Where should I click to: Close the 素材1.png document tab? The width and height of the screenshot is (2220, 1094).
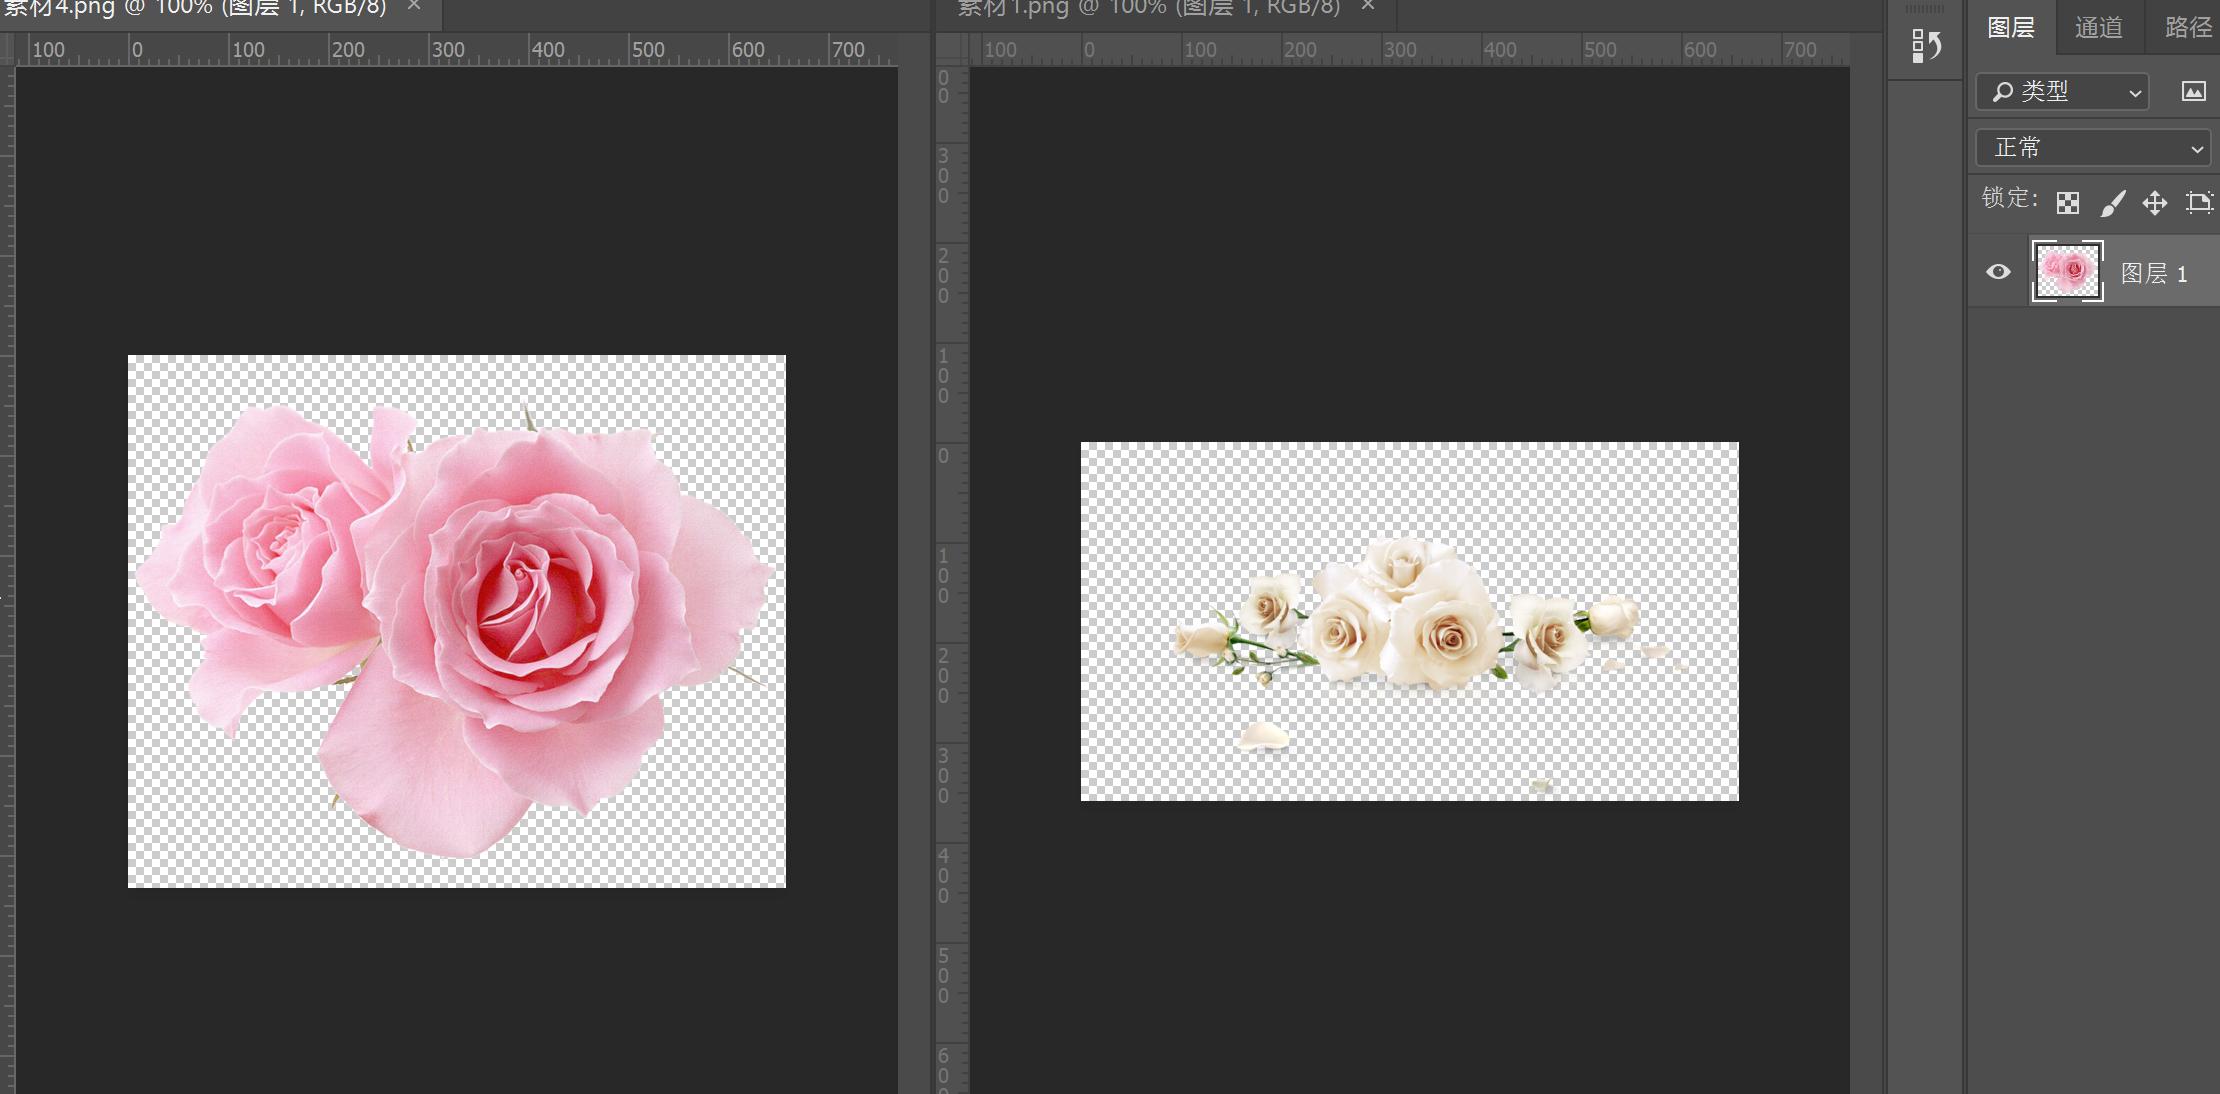click(1368, 6)
